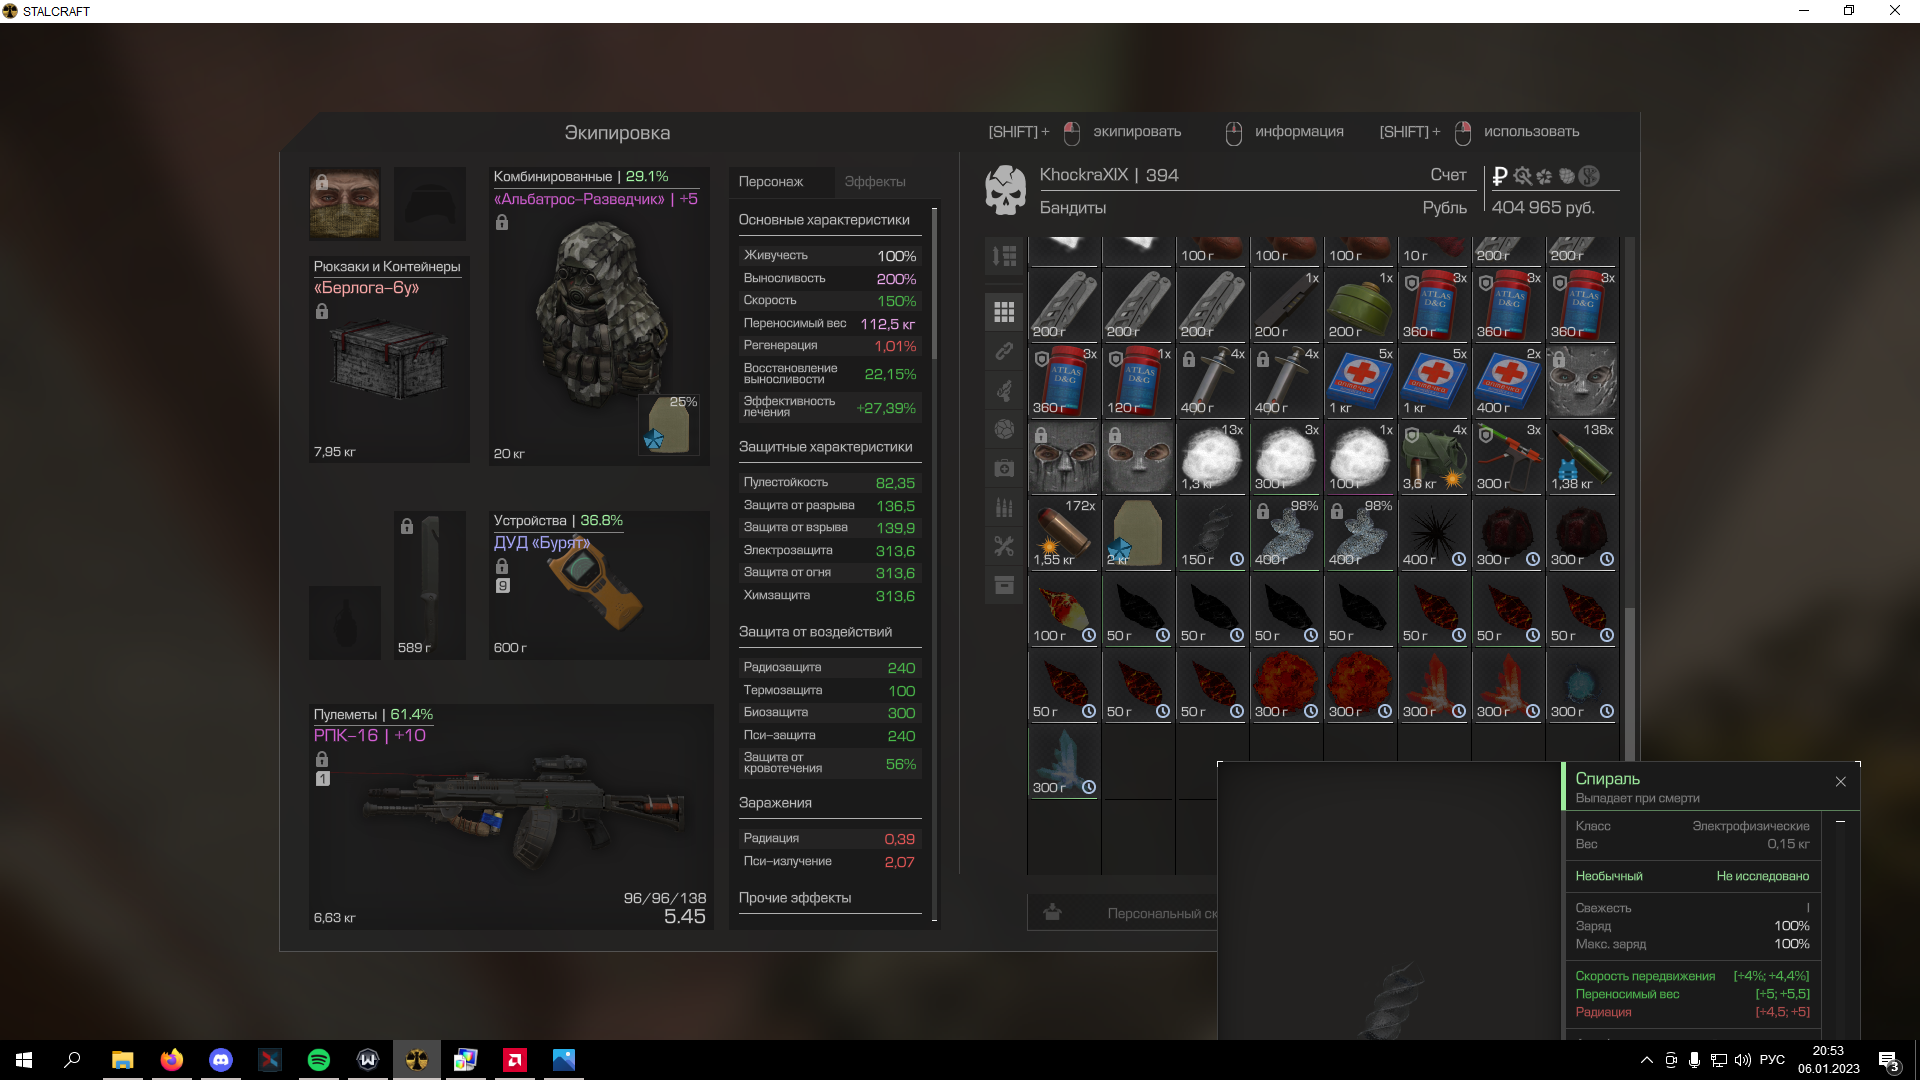Select the spiral artifact weighing 150 г

[1211, 533]
